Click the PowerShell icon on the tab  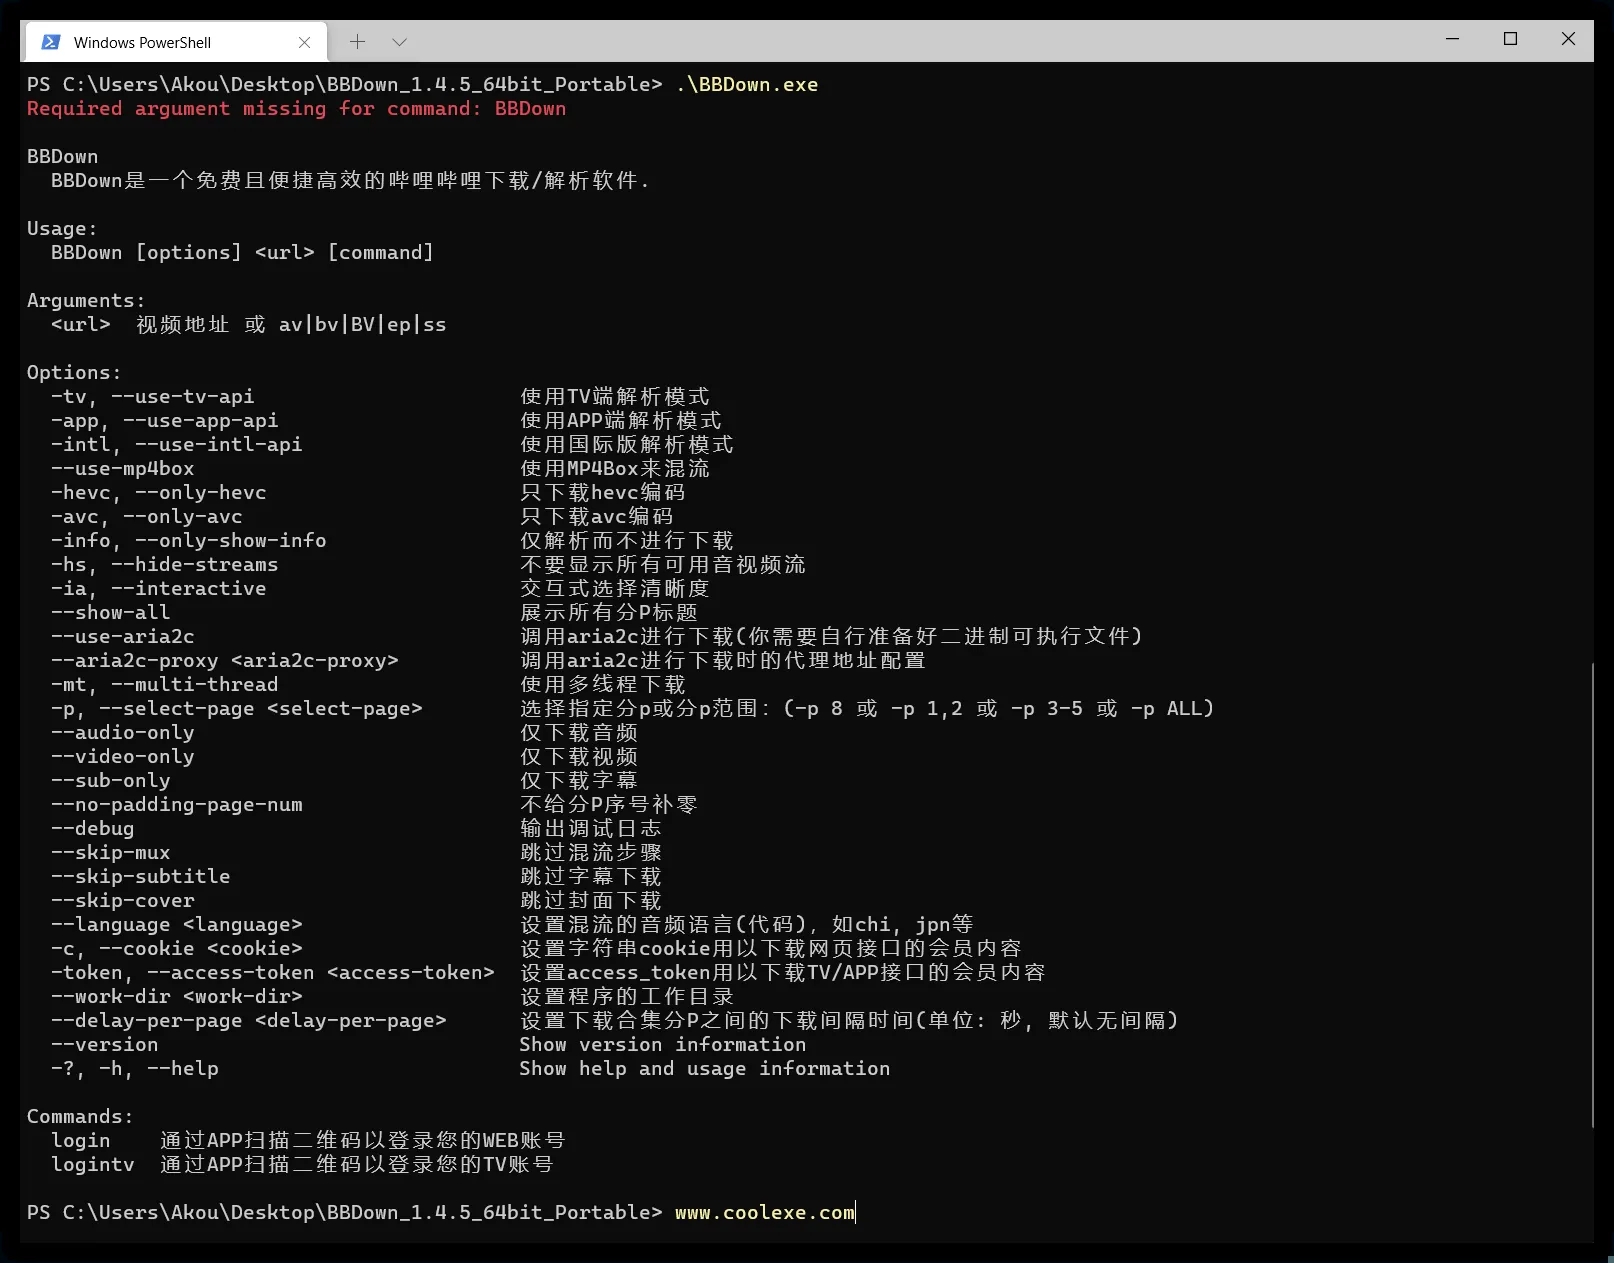tap(51, 42)
